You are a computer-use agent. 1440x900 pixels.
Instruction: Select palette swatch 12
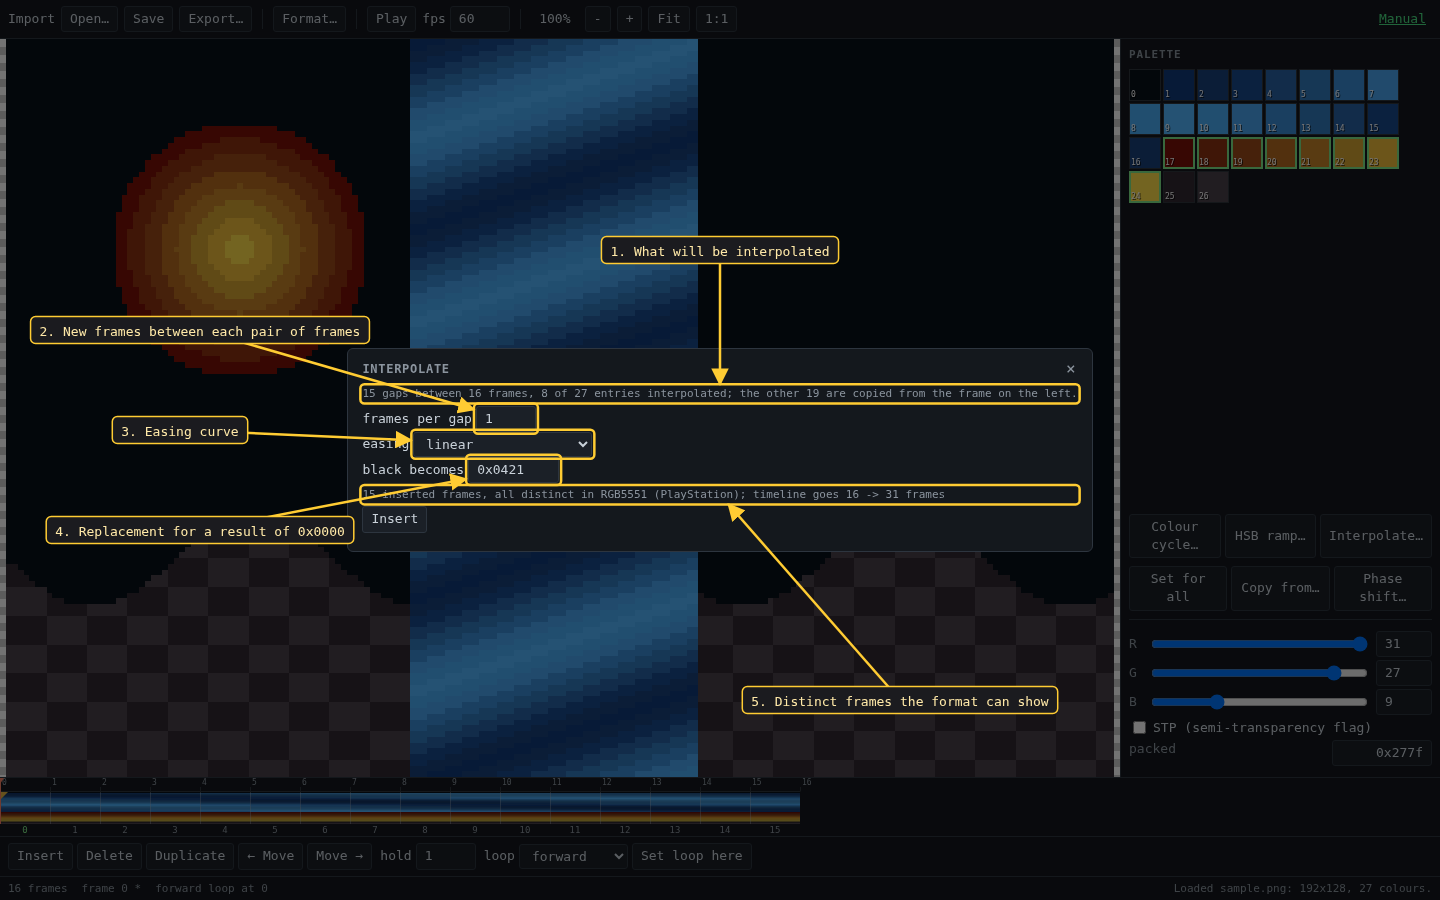1281,119
